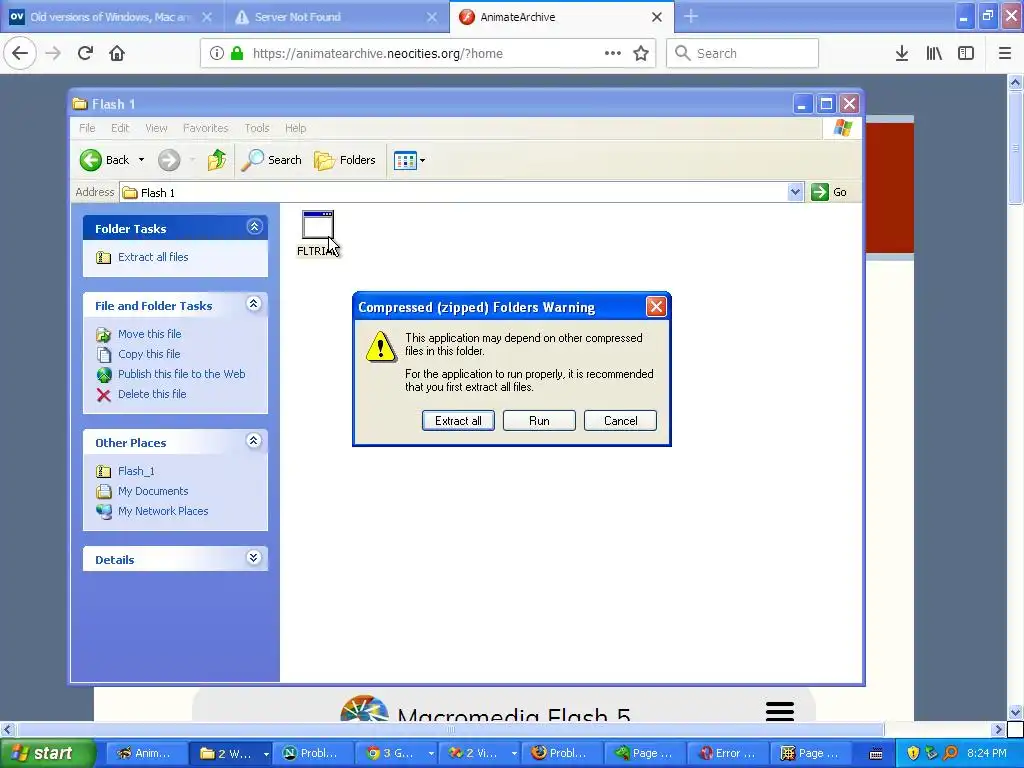
Task: Click the browser vertical scrollbar down arrow
Action: pyautogui.click(x=1015, y=712)
